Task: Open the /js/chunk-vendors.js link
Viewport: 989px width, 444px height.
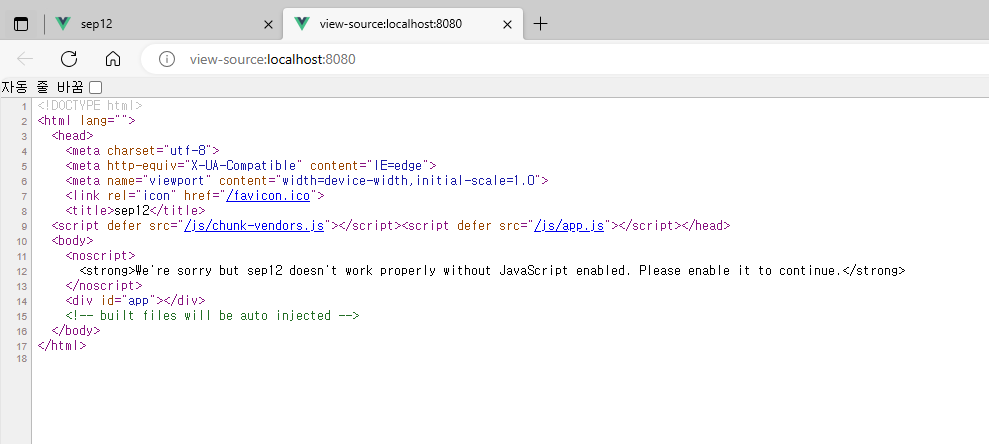Action: click(254, 226)
